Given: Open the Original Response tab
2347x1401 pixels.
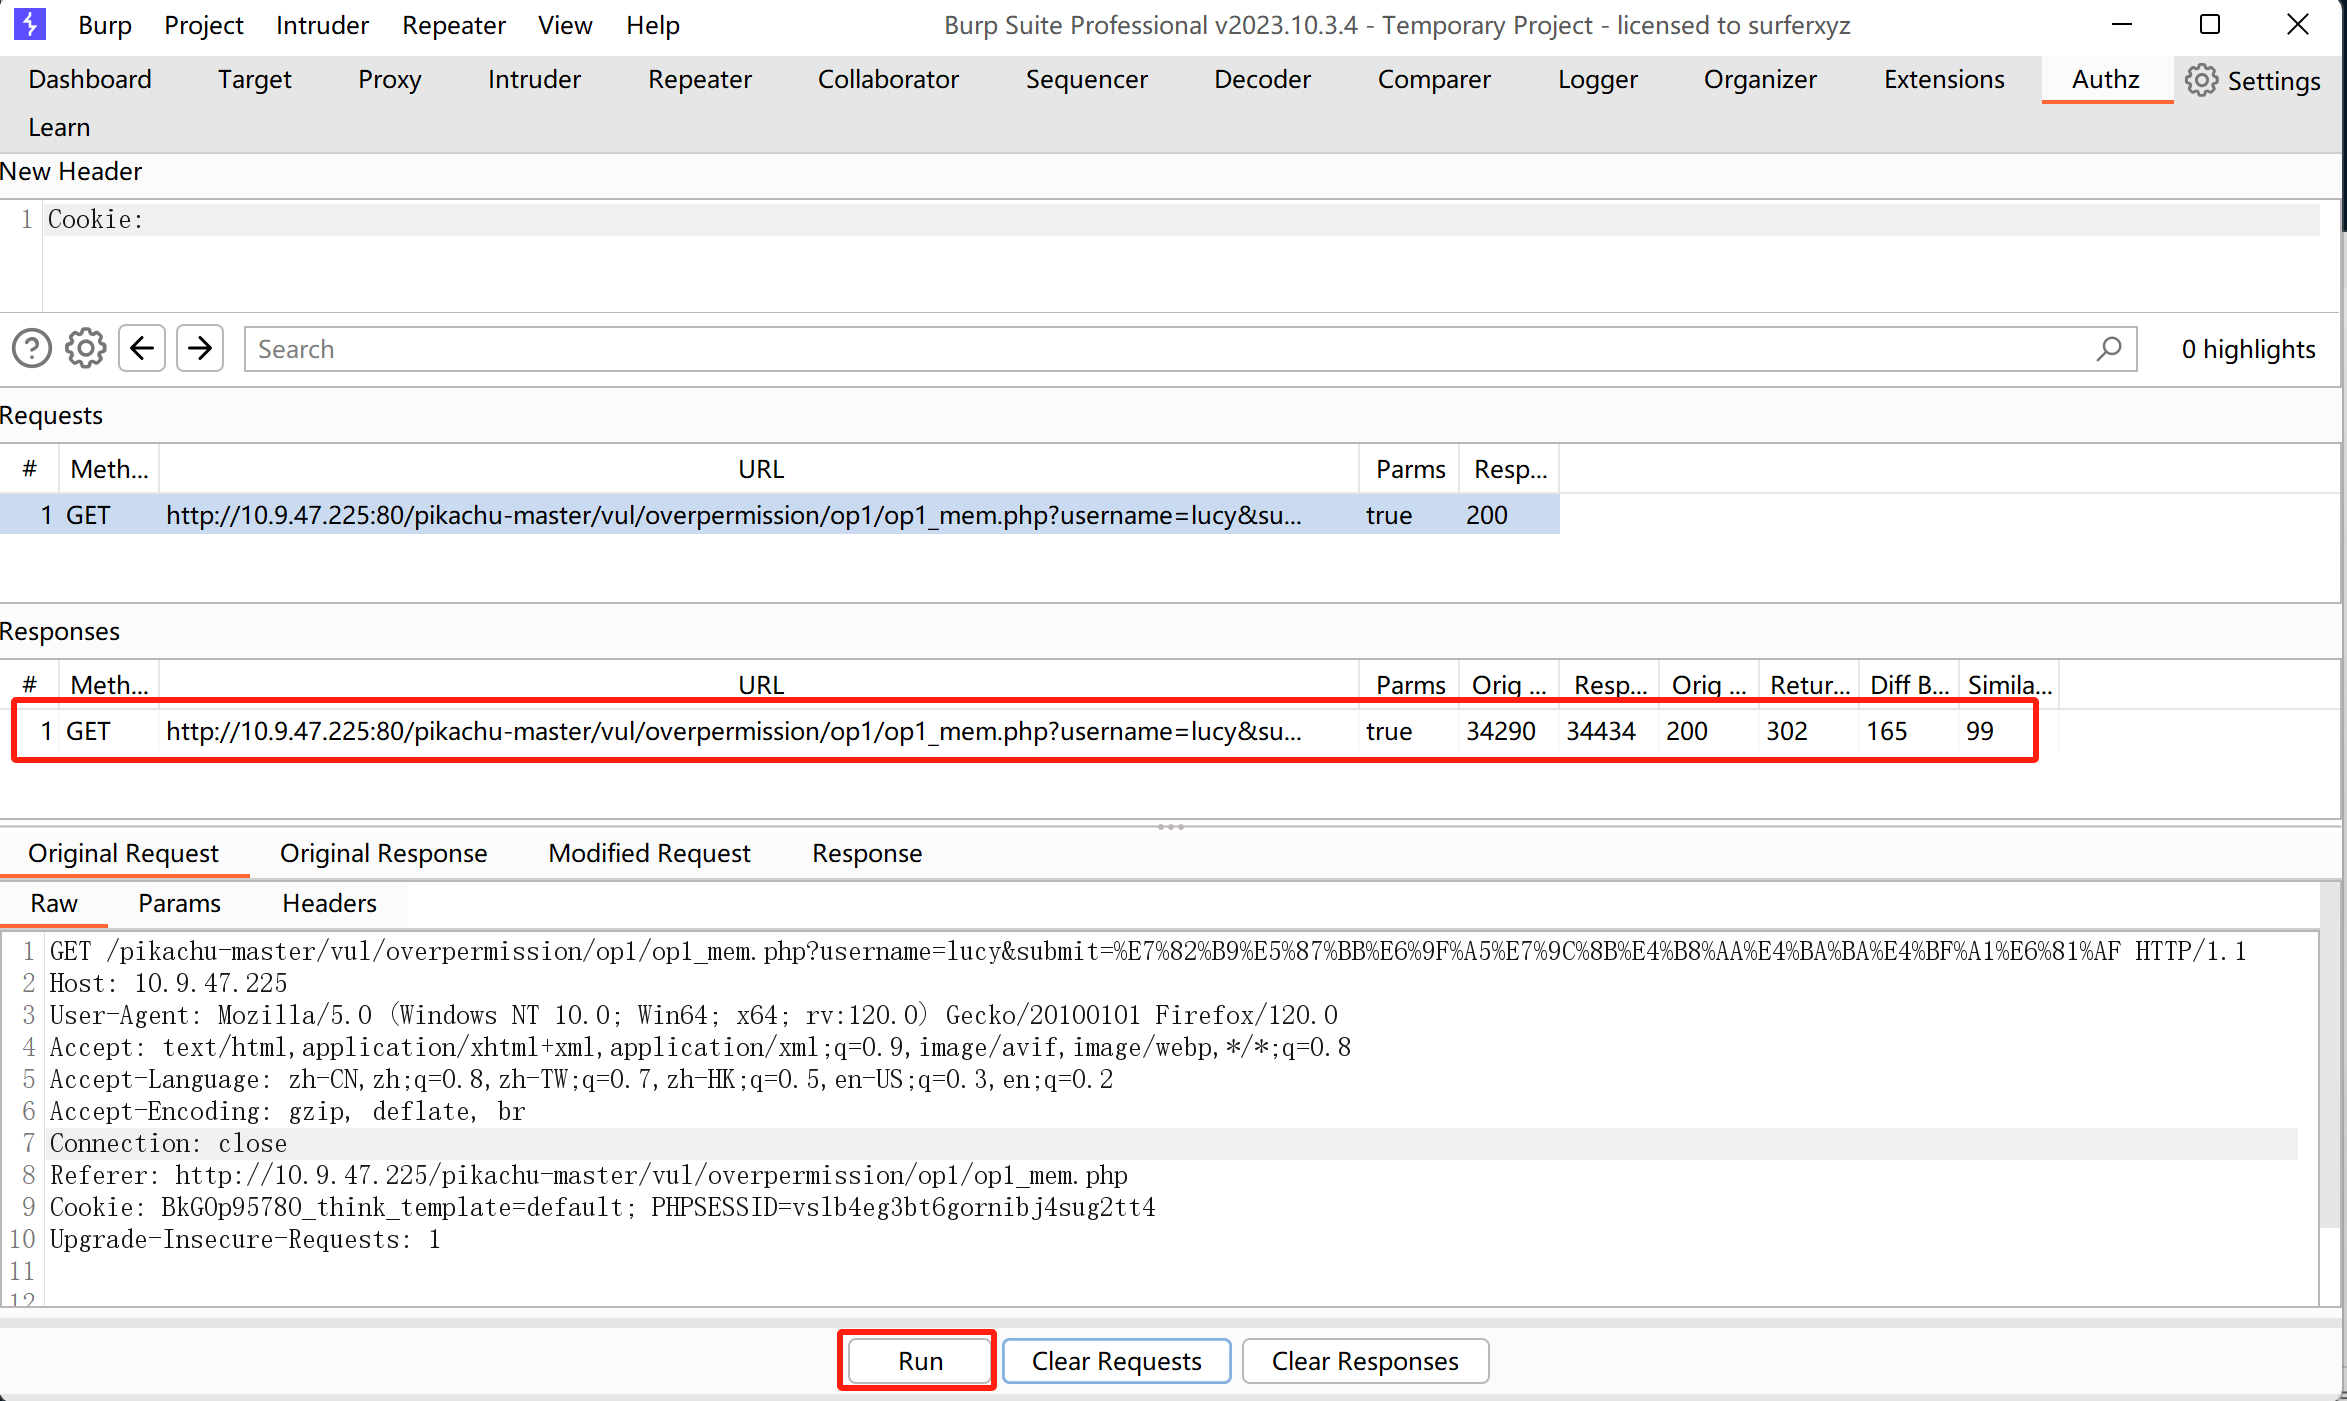Looking at the screenshot, I should pyautogui.click(x=384, y=853).
